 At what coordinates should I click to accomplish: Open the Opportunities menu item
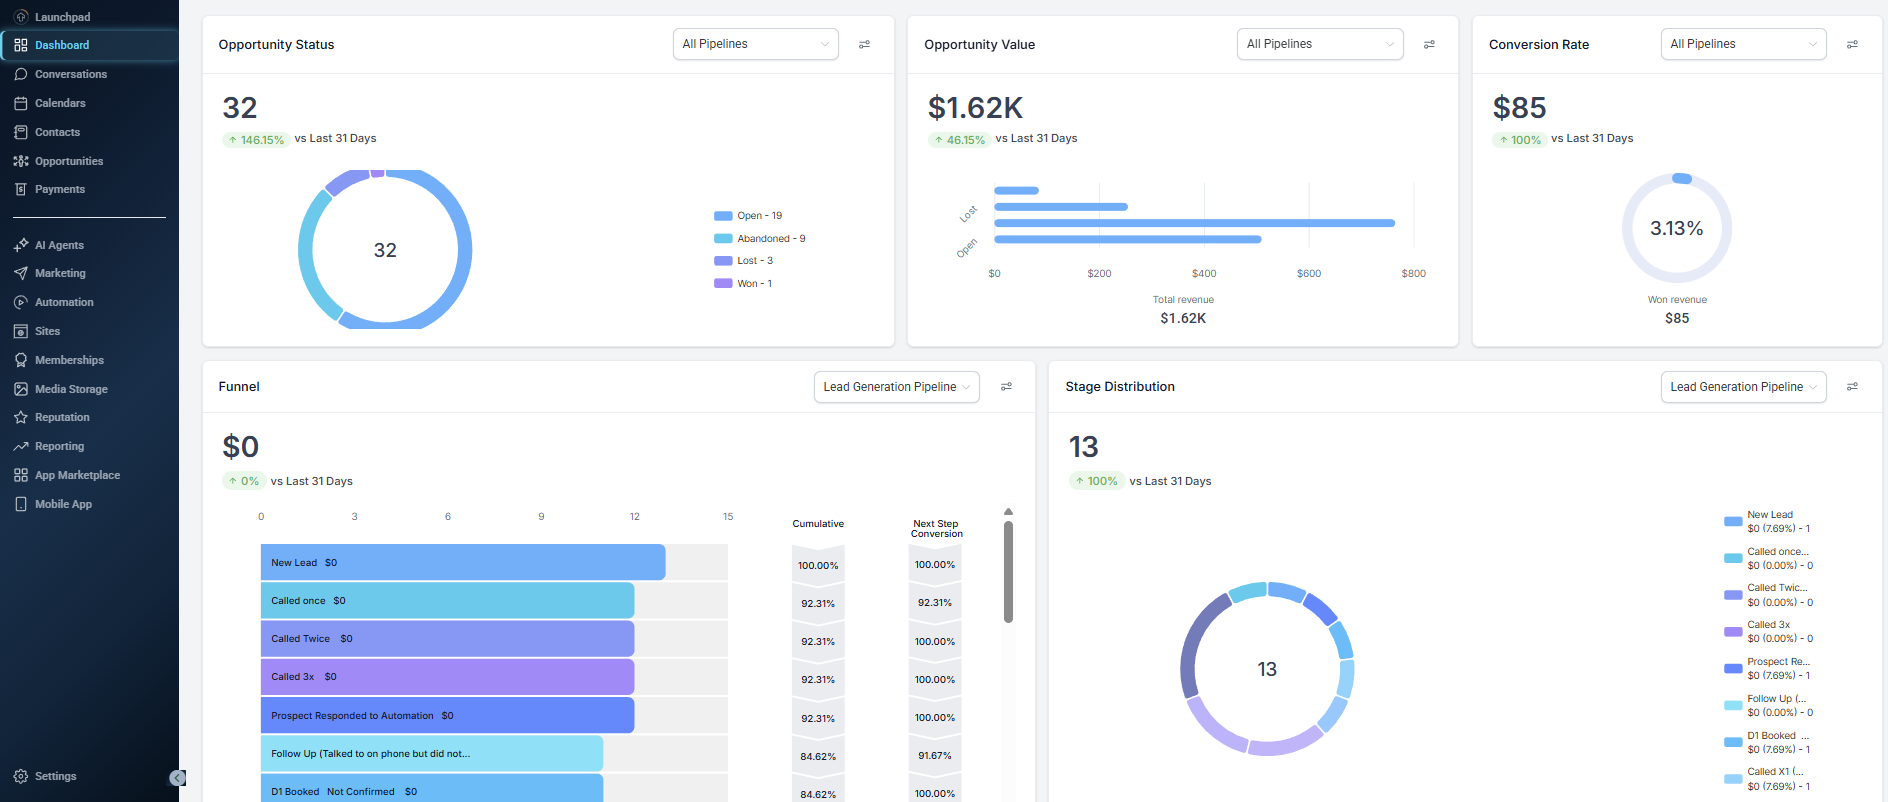click(x=68, y=161)
